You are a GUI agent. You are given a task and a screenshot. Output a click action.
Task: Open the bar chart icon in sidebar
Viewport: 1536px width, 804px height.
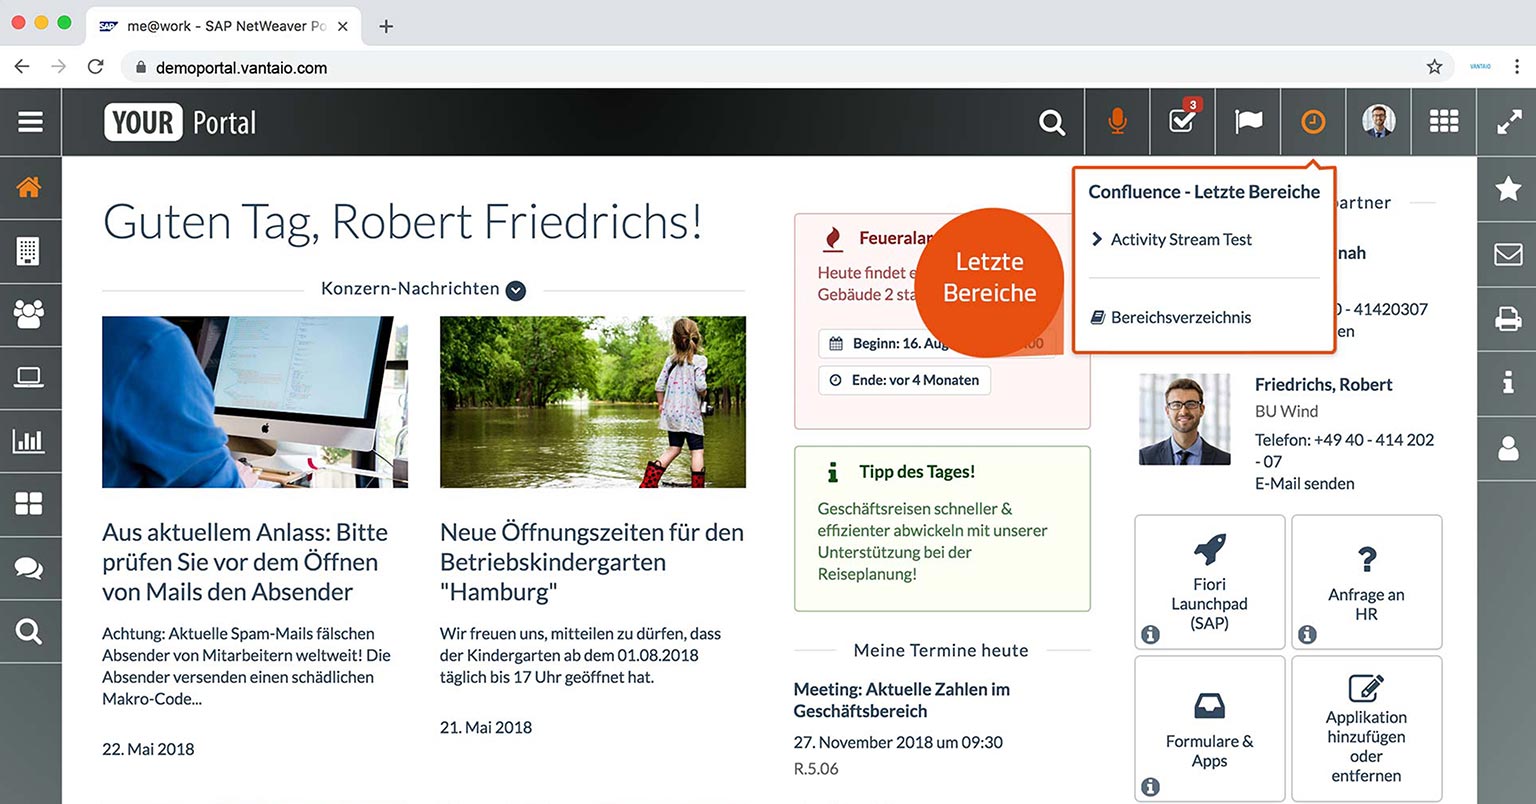point(29,440)
